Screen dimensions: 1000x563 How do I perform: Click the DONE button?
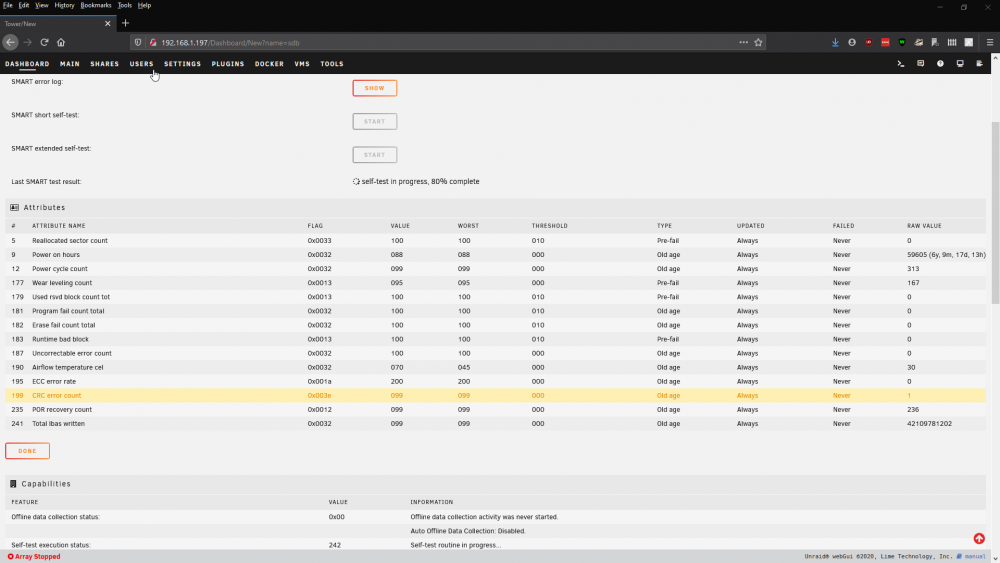(x=27, y=451)
